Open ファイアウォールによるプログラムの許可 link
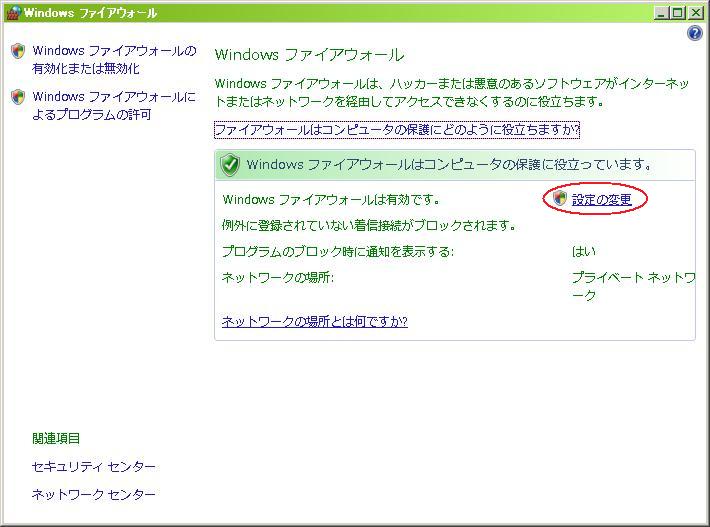This screenshot has height=527, width=710. coord(114,105)
